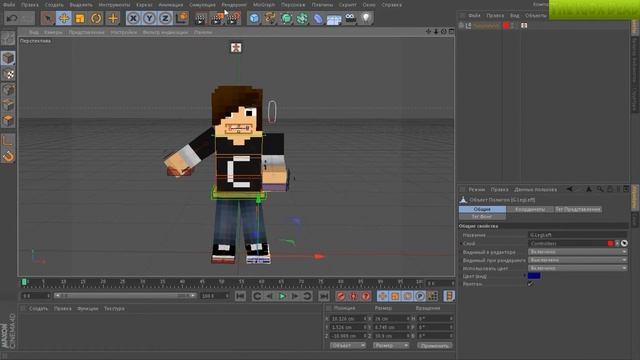The image size is (640, 360).
Task: Jump to the end of the animation
Action: pos(324,296)
